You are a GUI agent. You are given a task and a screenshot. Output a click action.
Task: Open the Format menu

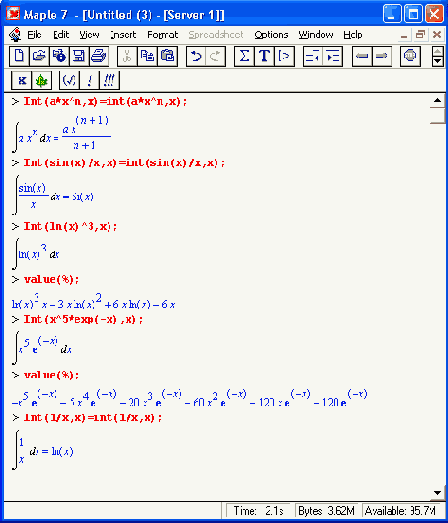point(162,35)
